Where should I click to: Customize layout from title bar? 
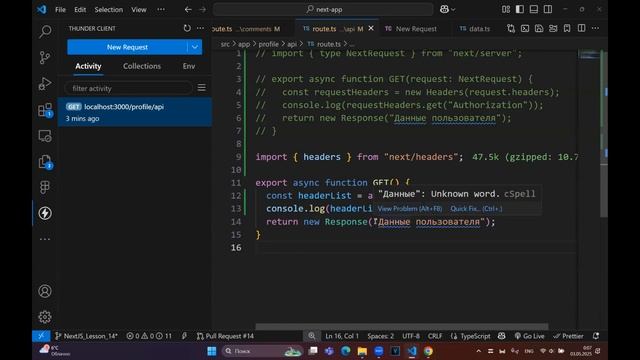[x=506, y=9]
